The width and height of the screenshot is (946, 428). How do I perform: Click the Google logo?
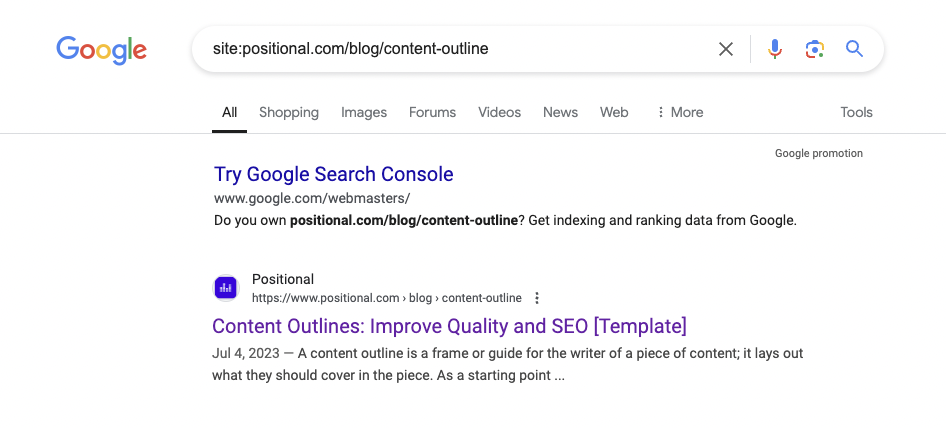[101, 50]
